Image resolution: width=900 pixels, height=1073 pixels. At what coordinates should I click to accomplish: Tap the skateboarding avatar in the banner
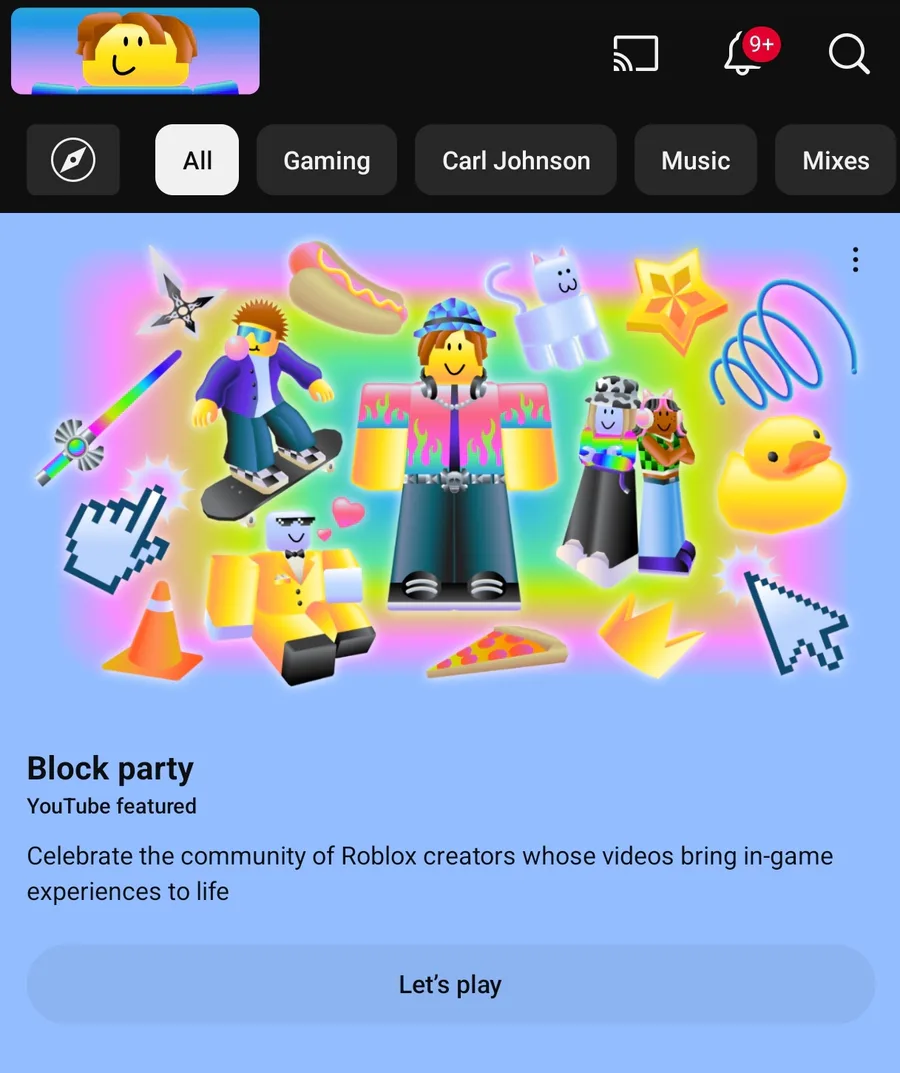tap(266, 404)
